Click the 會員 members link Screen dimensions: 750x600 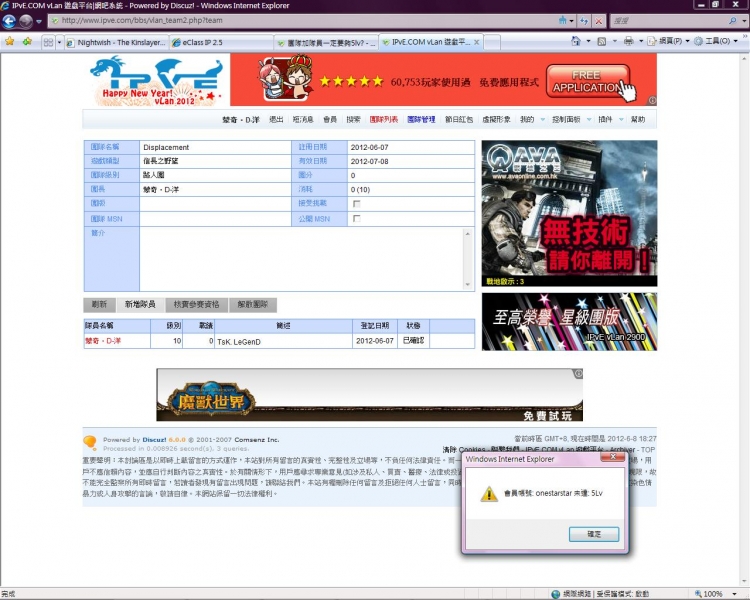click(x=330, y=120)
